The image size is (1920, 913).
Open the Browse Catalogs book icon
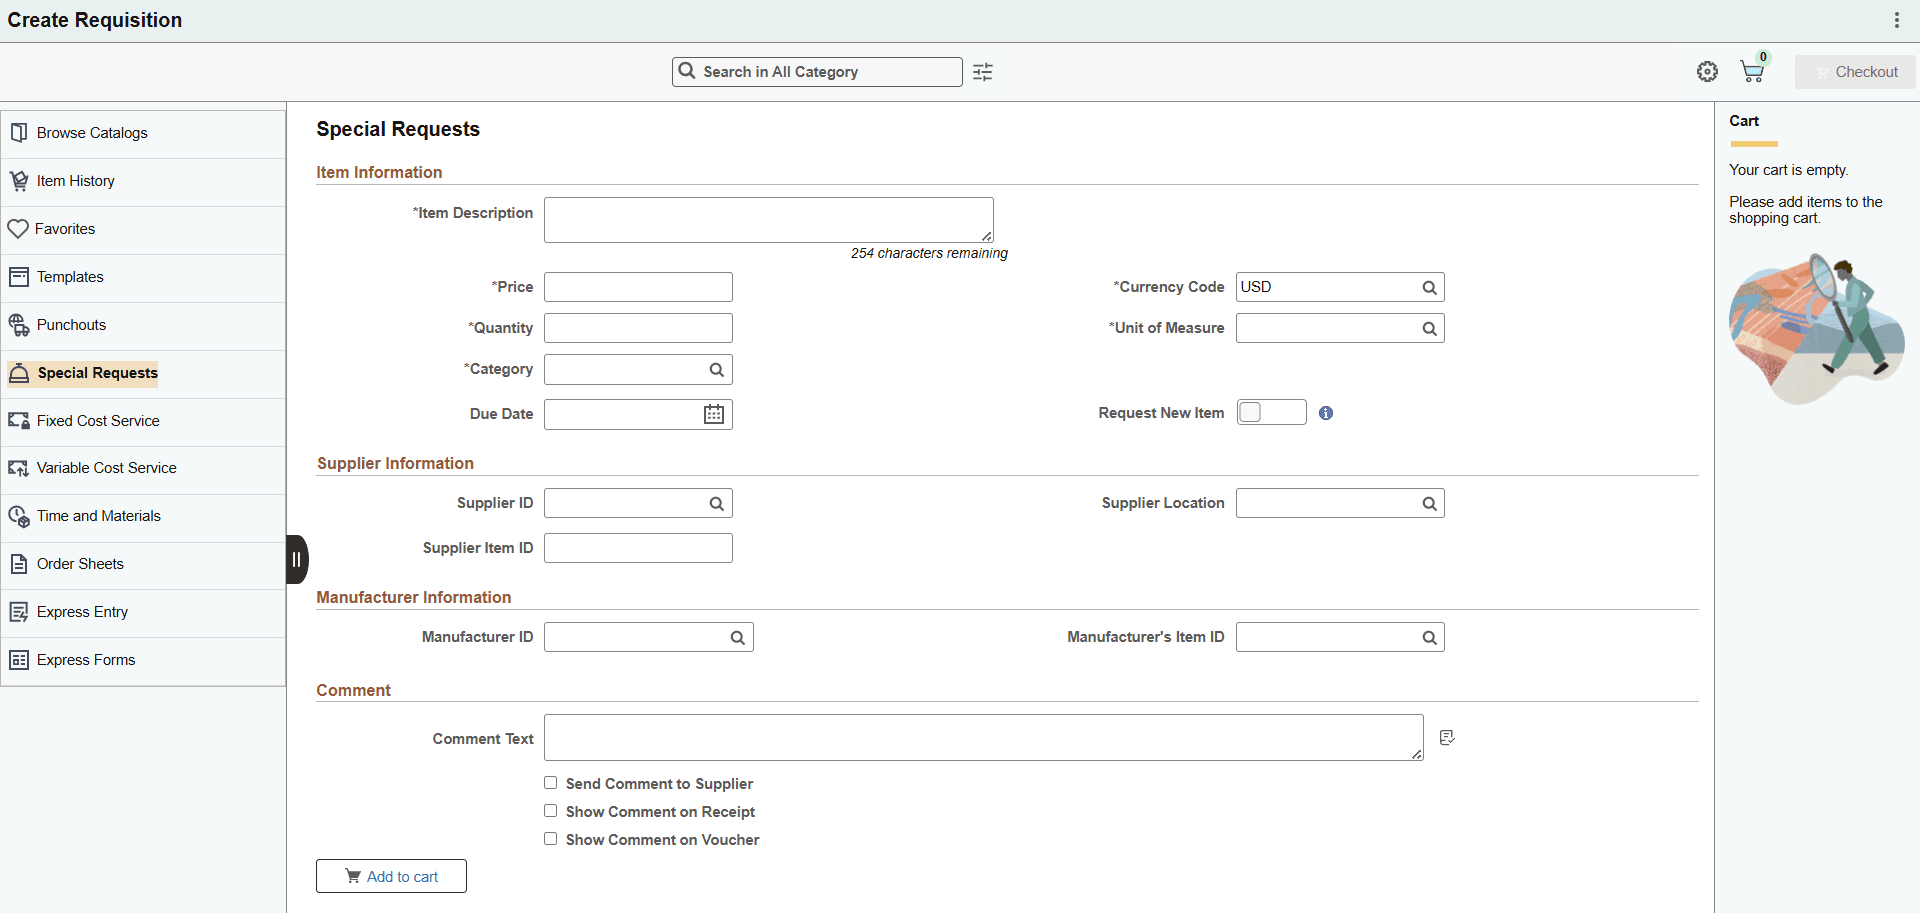[19, 133]
